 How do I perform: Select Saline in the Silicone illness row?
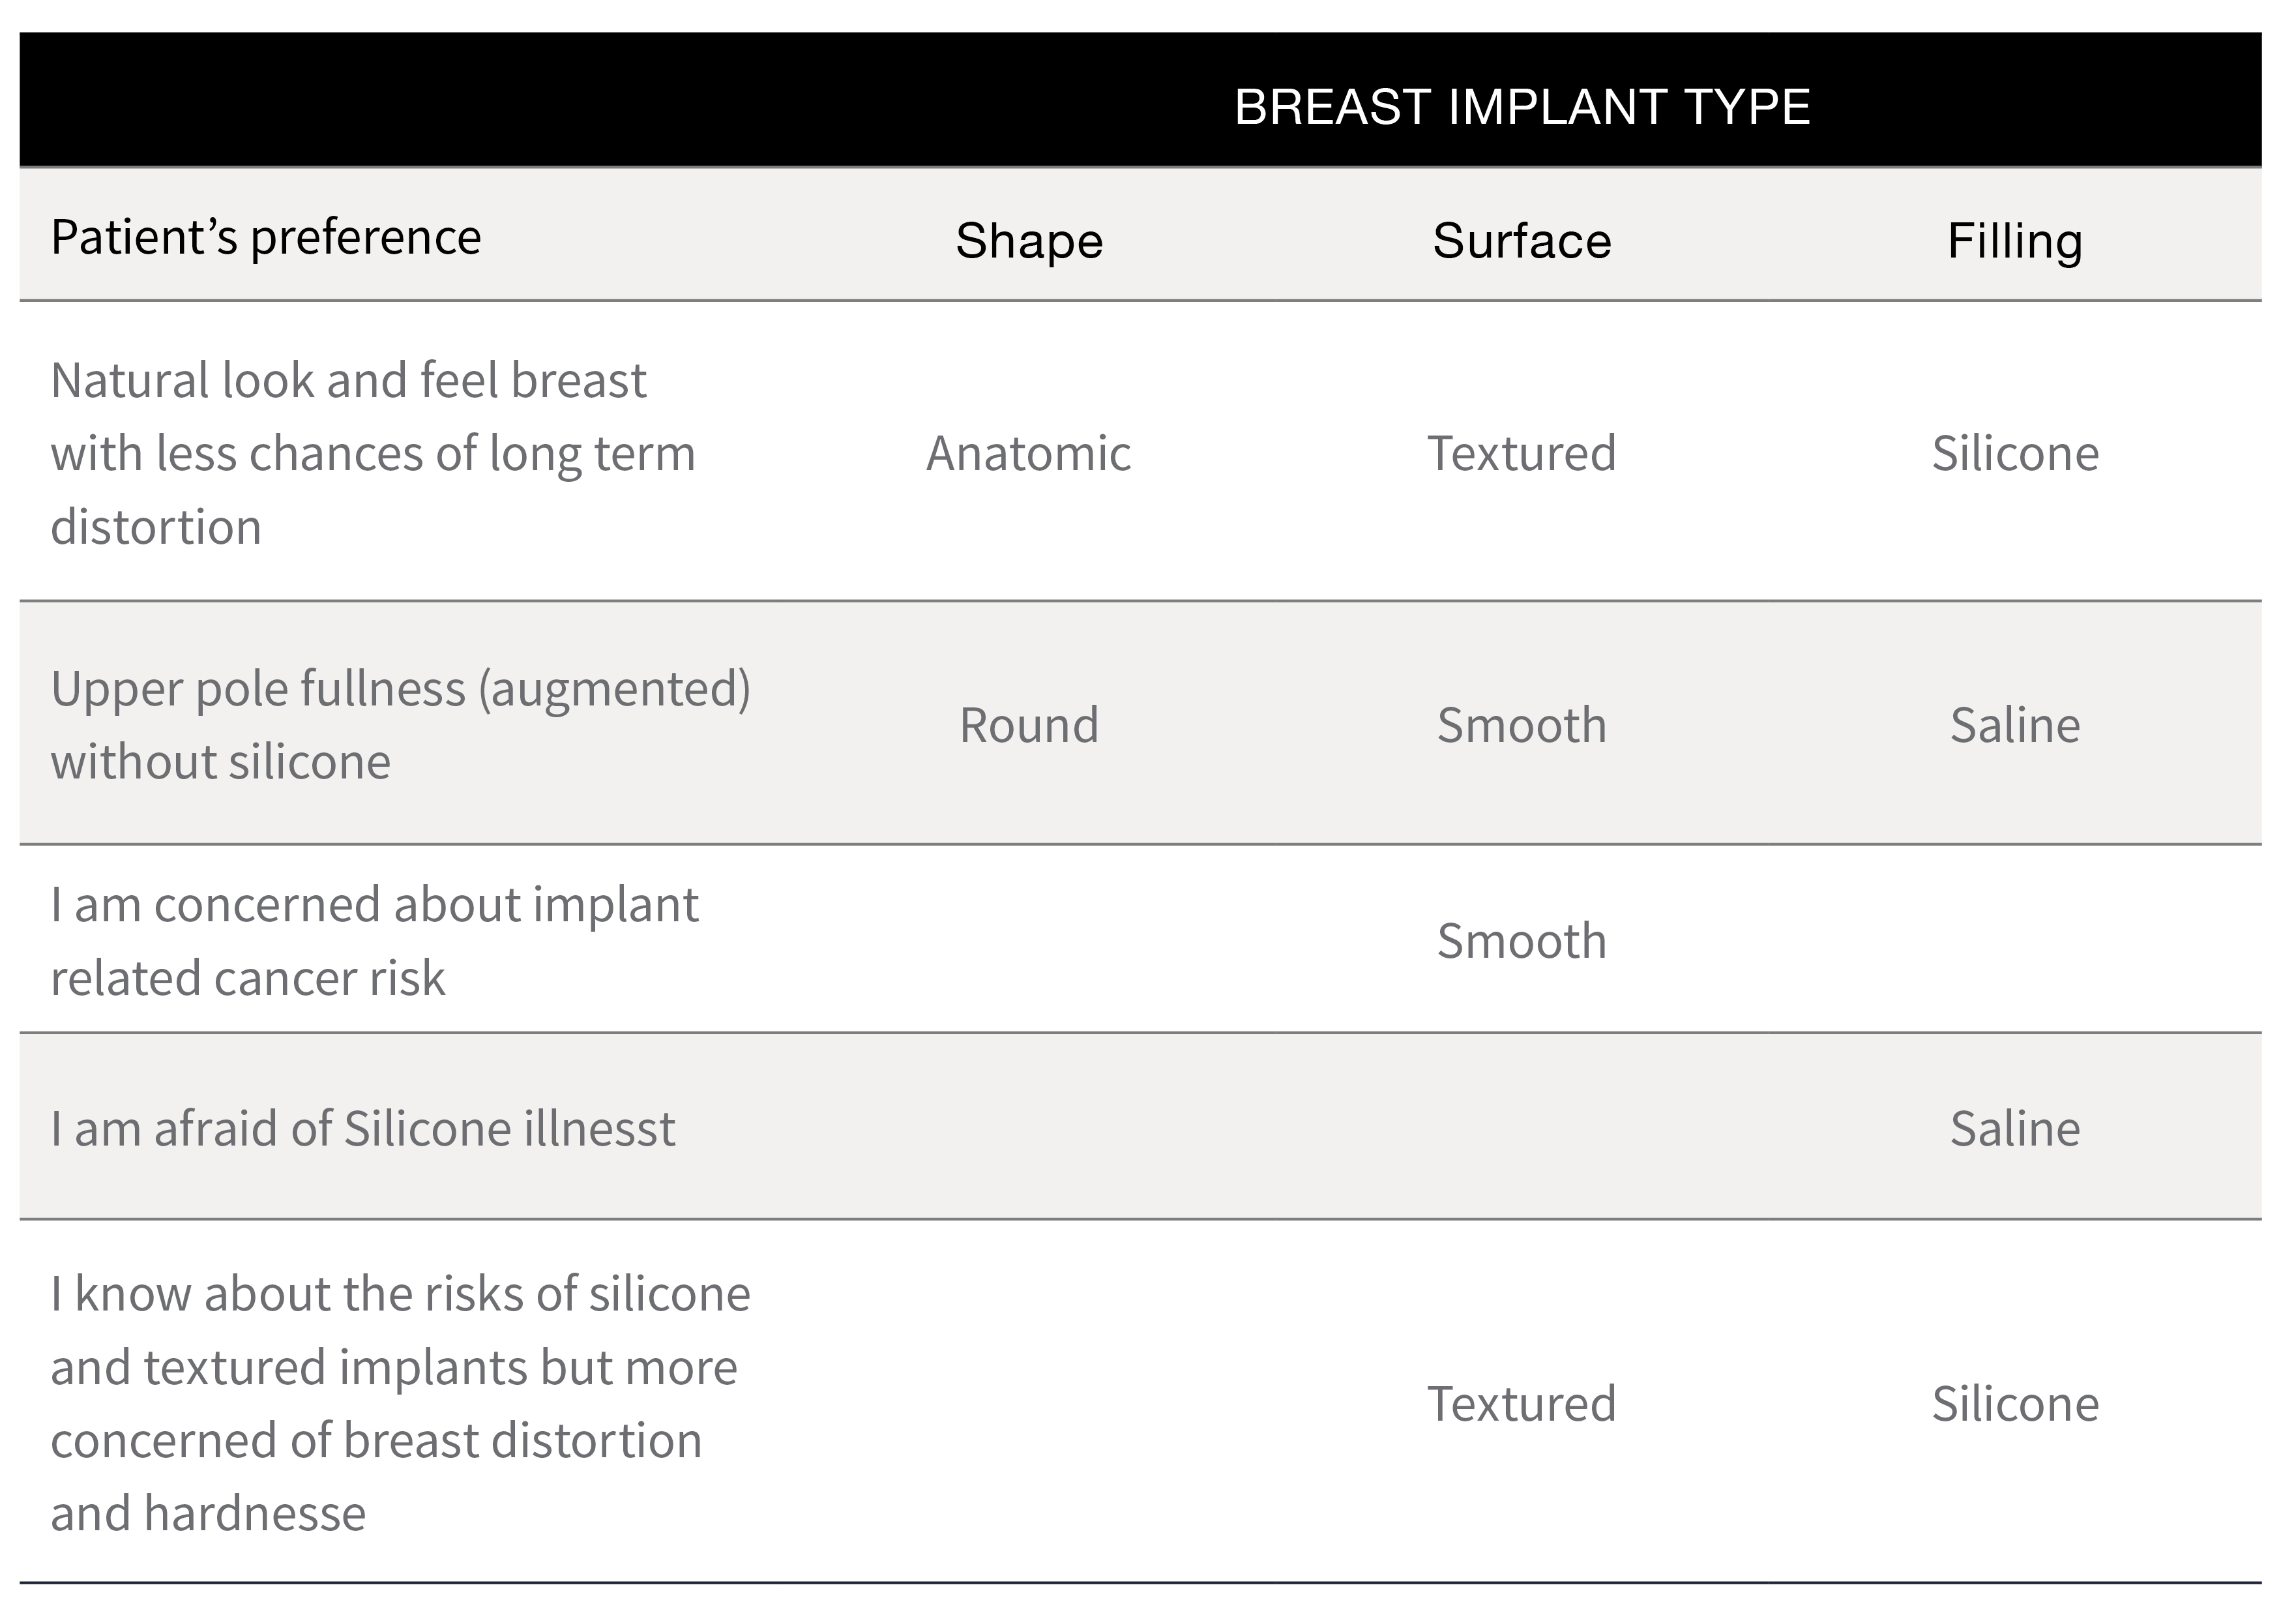(2015, 1128)
